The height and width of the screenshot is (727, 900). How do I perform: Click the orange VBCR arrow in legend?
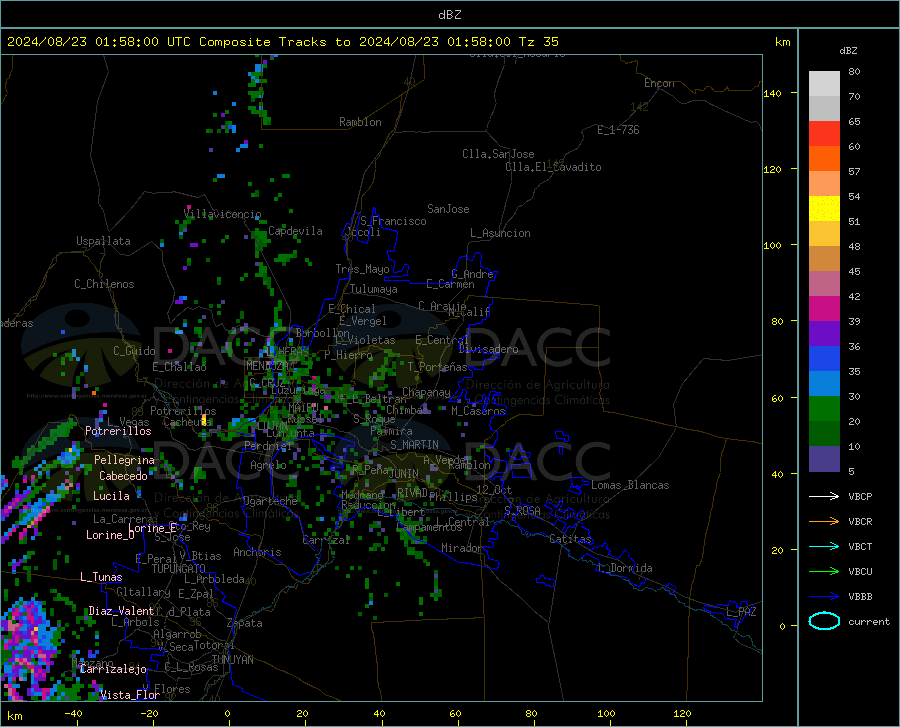coord(824,521)
